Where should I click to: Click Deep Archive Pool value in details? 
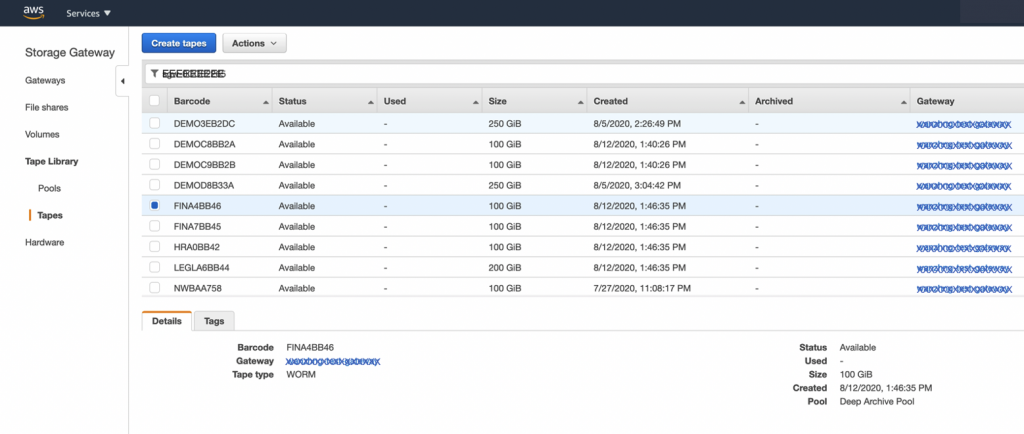[876, 401]
